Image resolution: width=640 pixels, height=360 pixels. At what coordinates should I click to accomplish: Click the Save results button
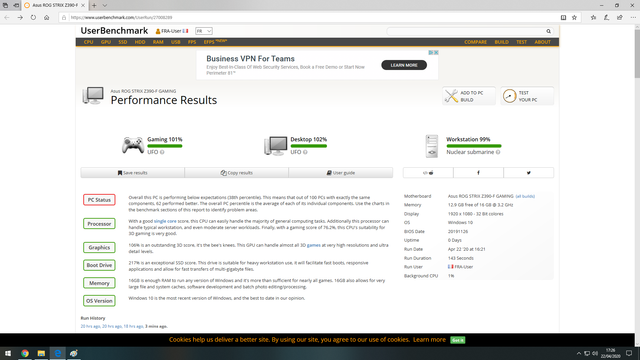click(x=132, y=173)
